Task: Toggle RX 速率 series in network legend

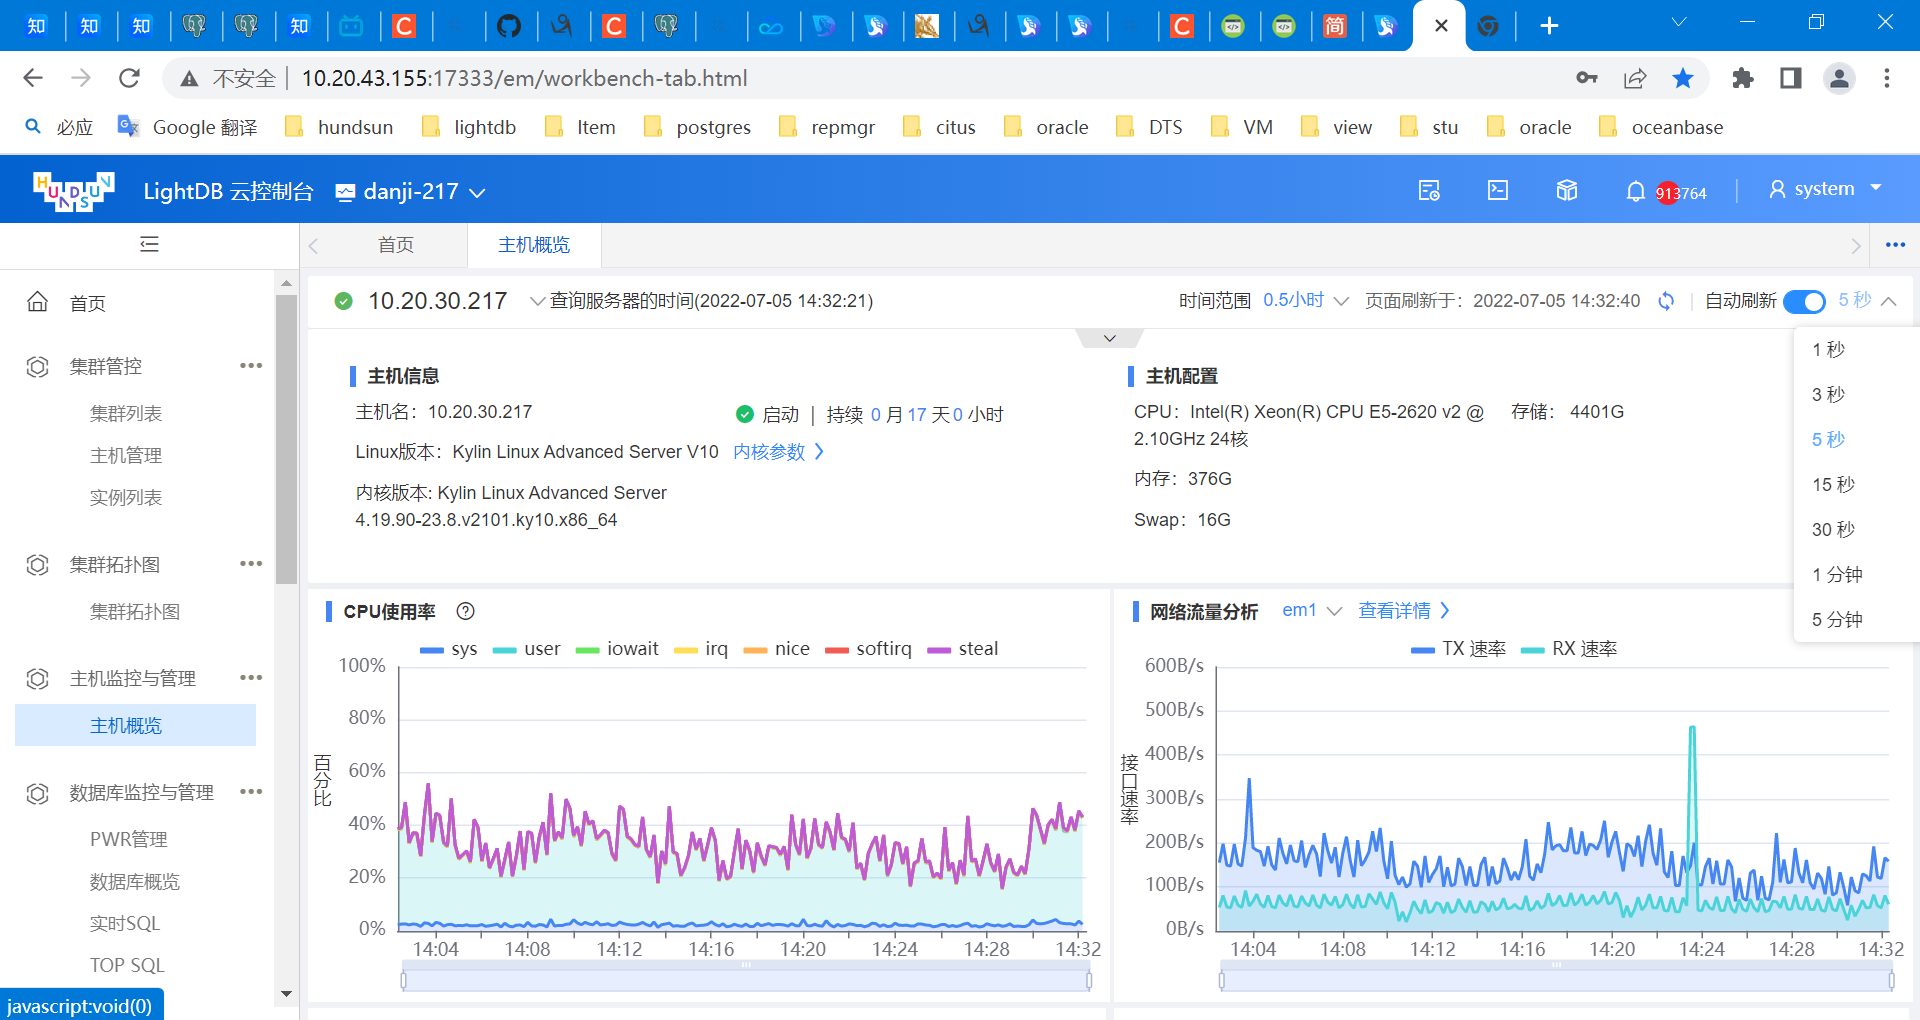Action: (1569, 649)
